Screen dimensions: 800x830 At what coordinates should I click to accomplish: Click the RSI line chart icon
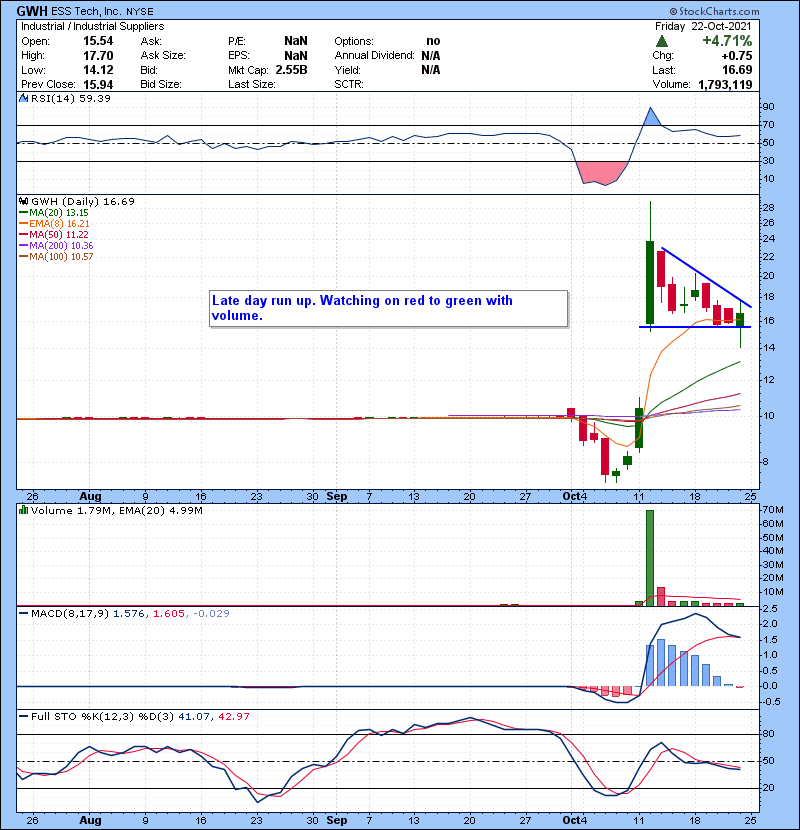23,98
